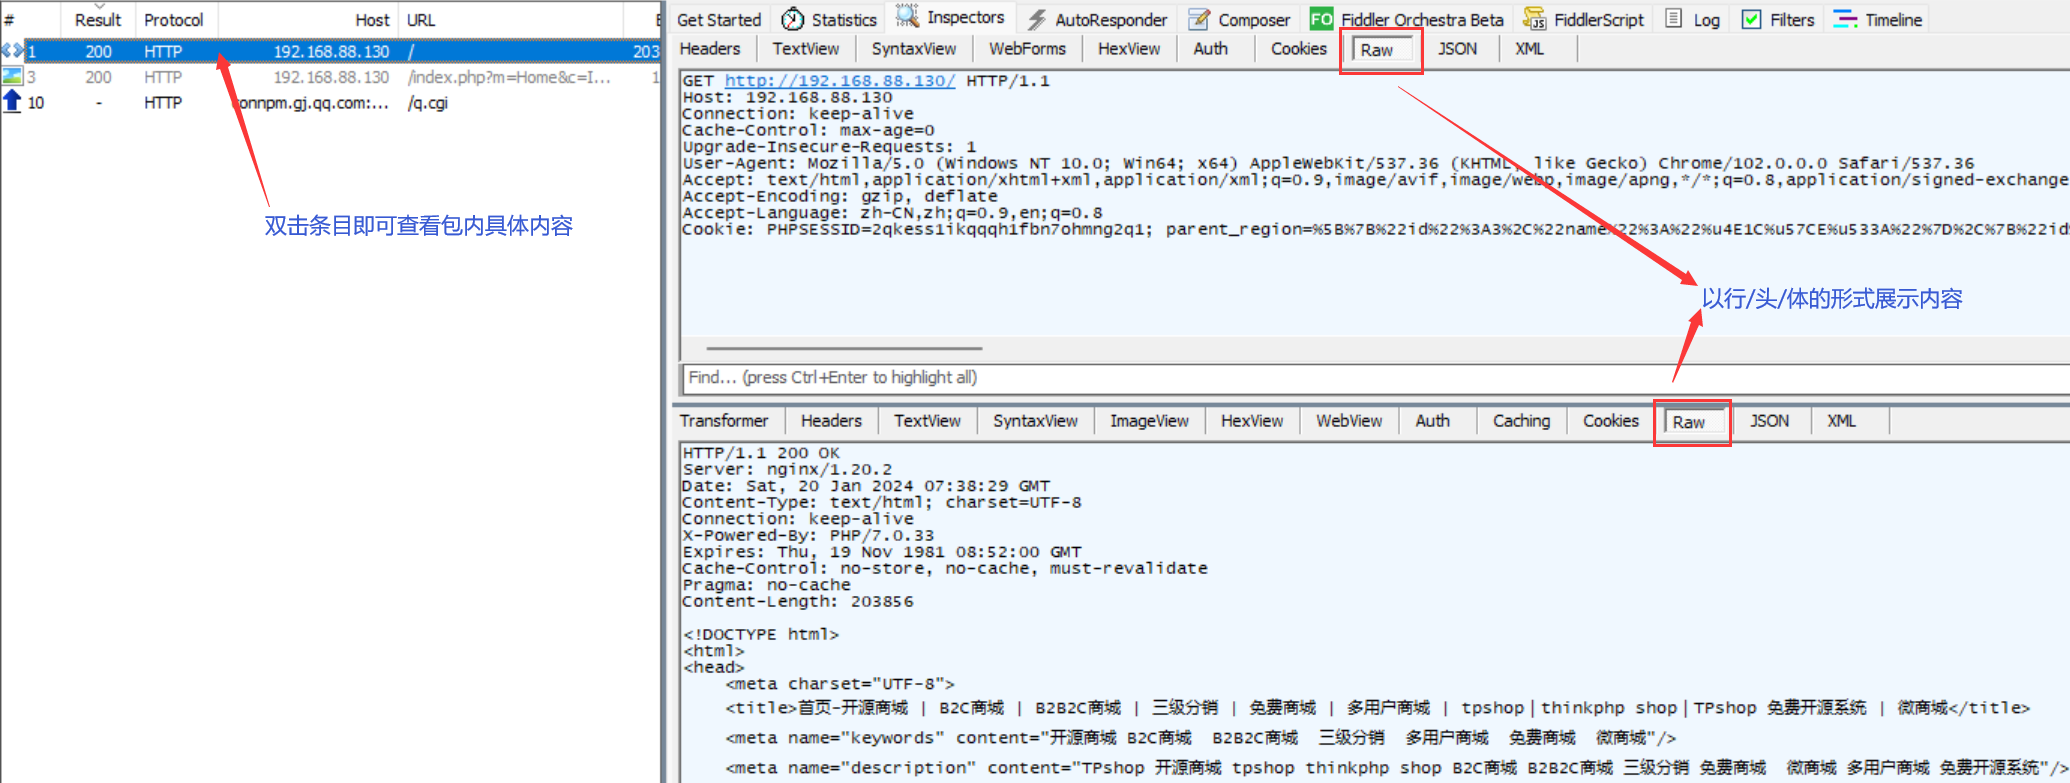Select the request JSON tab
Screen dimensions: 2070x783
(x=1457, y=49)
